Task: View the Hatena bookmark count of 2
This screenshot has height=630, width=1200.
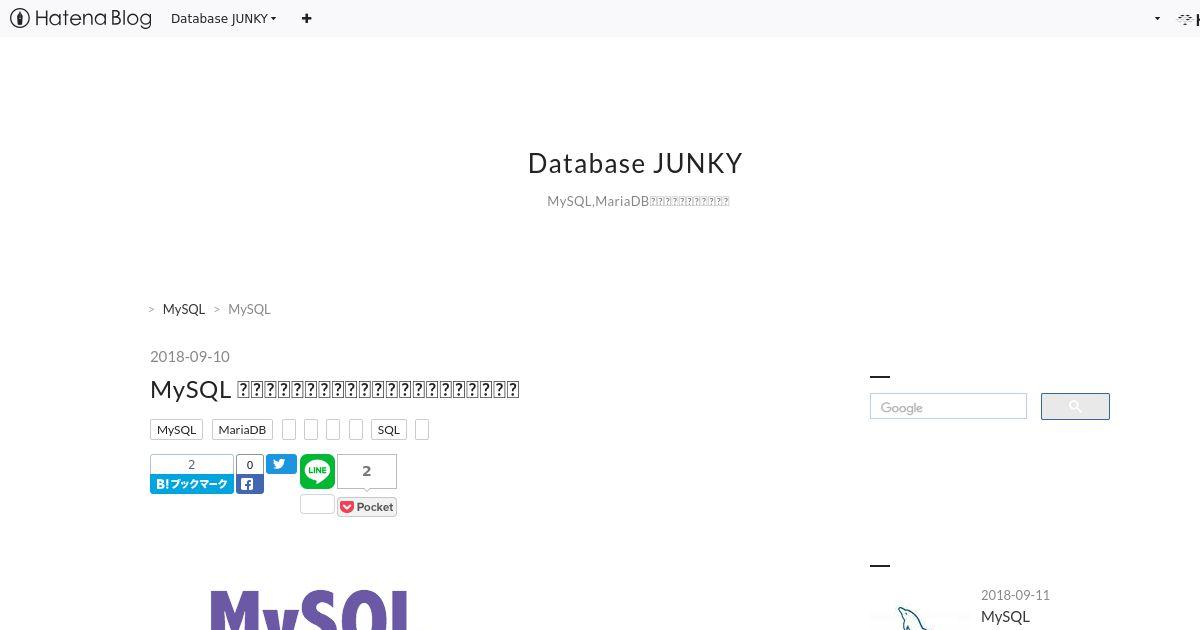Action: [x=192, y=464]
